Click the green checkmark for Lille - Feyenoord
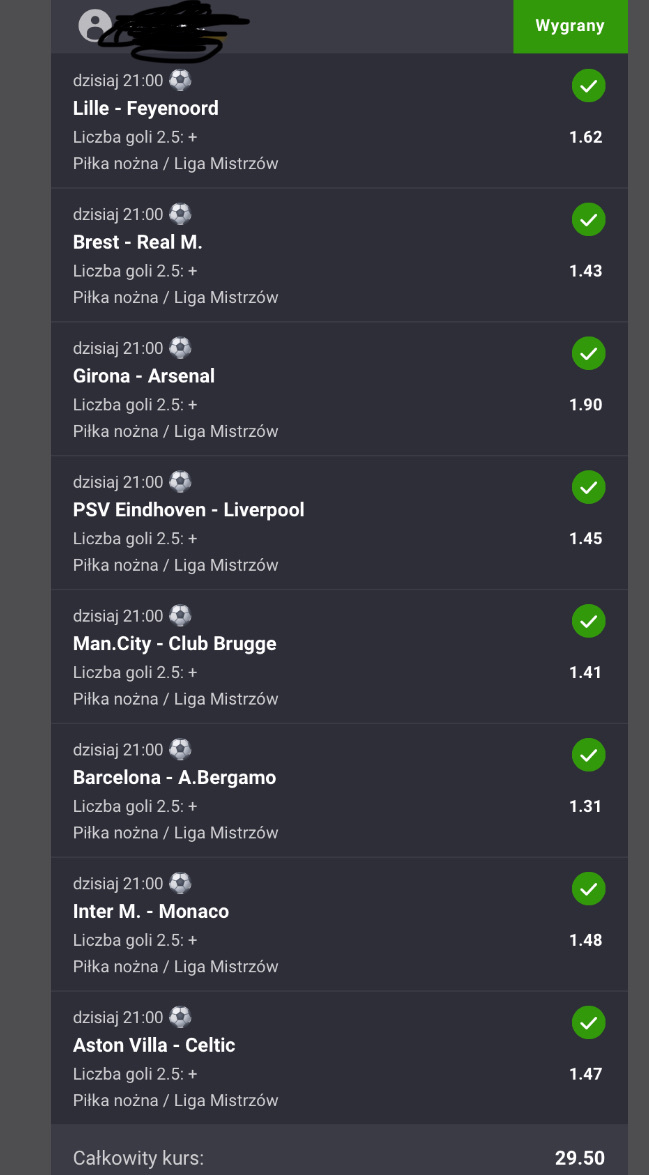649x1175 pixels. pyautogui.click(x=588, y=86)
